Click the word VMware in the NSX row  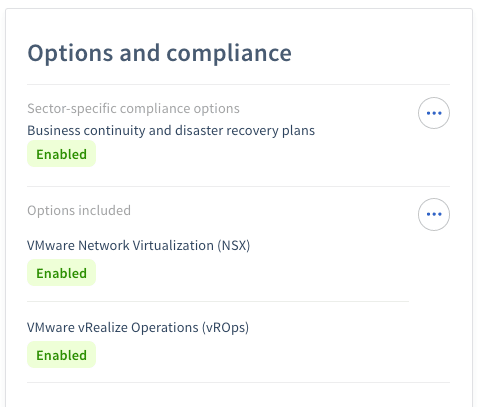tap(51, 246)
